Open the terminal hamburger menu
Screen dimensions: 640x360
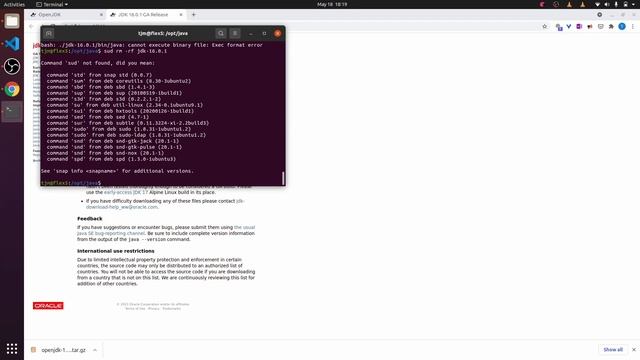coord(235,33)
